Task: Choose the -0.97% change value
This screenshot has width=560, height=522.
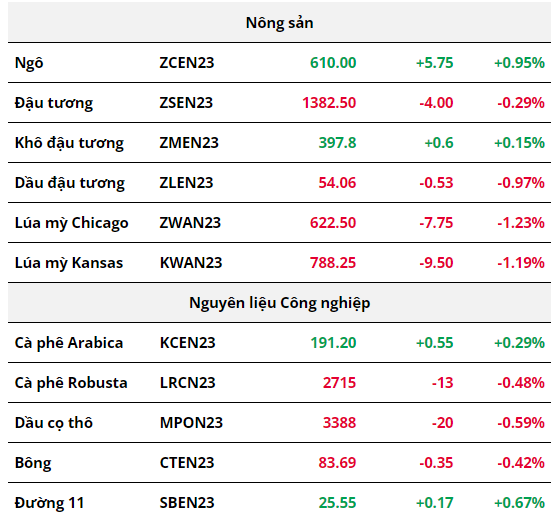Action: (521, 183)
